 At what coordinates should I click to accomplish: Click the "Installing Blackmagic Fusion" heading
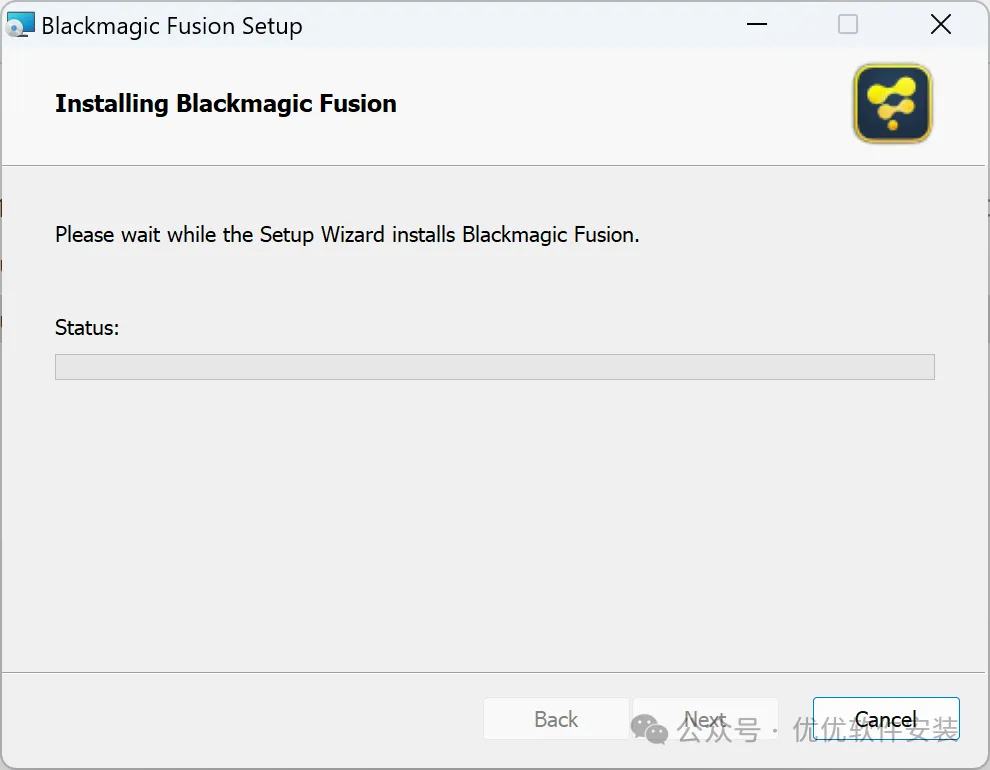click(x=226, y=104)
